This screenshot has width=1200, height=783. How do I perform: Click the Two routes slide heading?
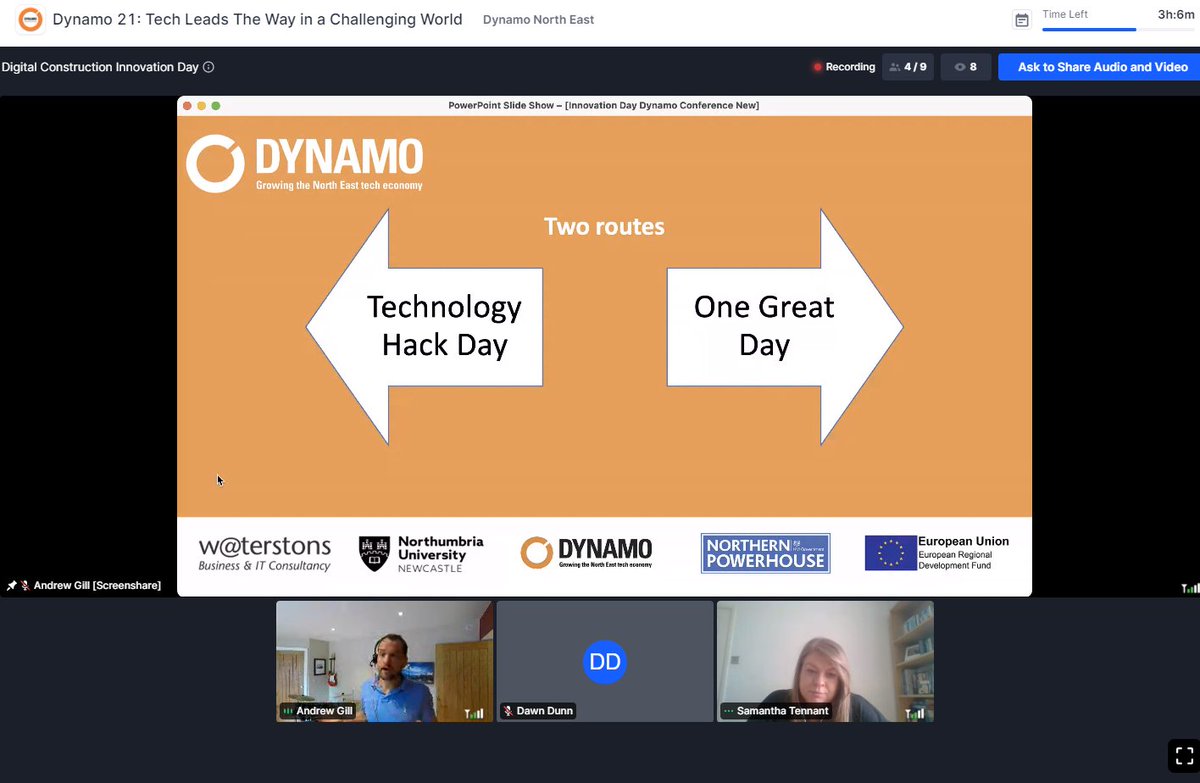click(x=604, y=226)
